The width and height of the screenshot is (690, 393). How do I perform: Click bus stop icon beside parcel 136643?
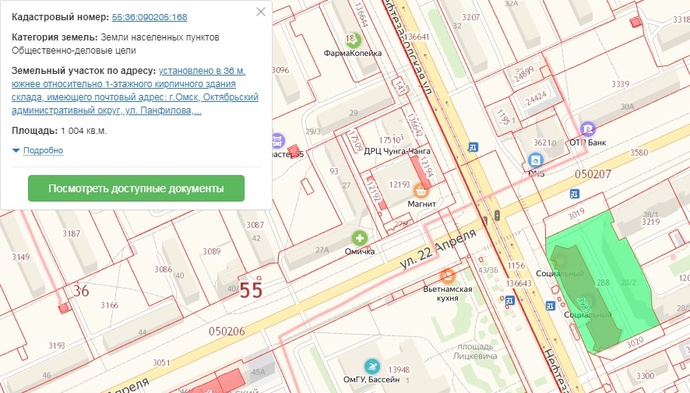click(510, 301)
